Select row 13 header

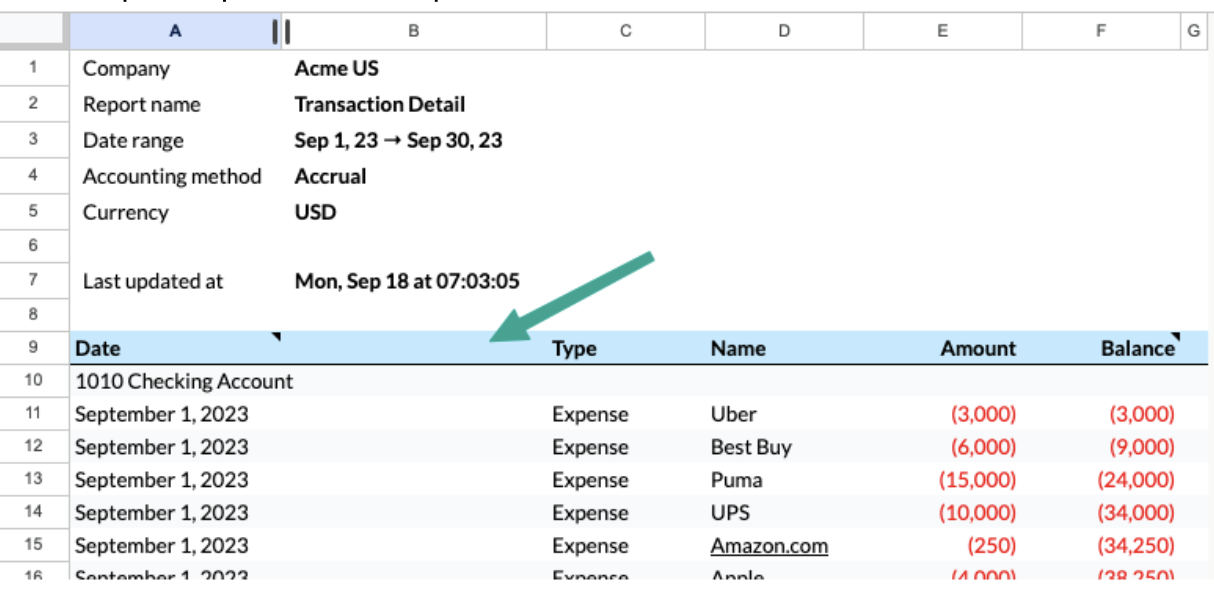(x=34, y=479)
